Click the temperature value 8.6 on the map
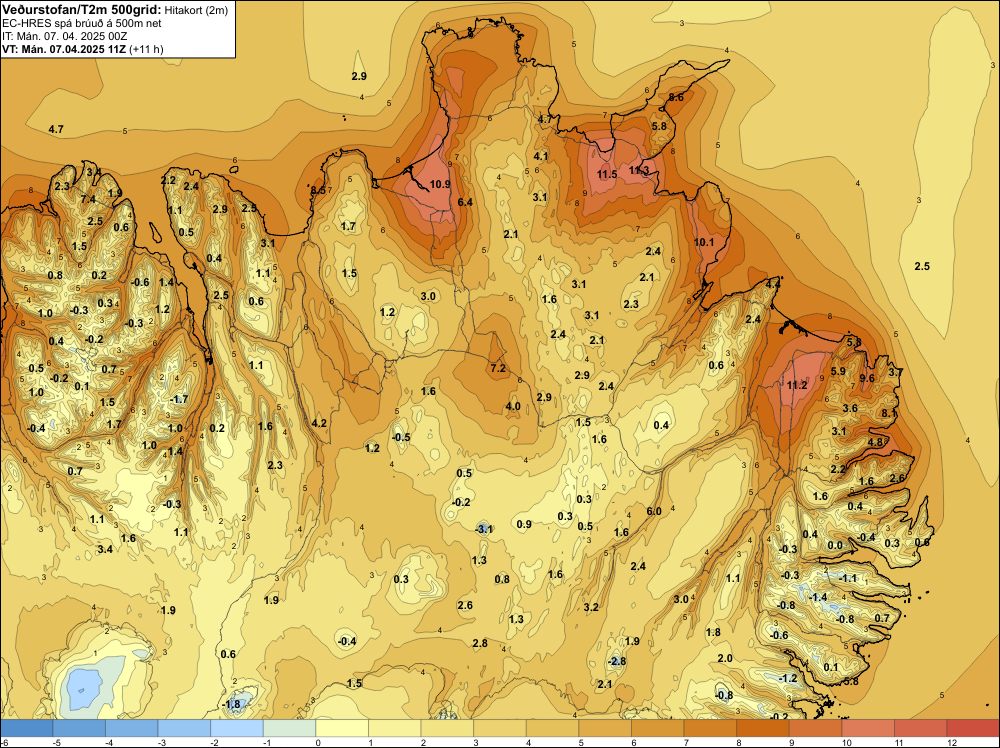This screenshot has width=1000, height=748. click(x=676, y=98)
